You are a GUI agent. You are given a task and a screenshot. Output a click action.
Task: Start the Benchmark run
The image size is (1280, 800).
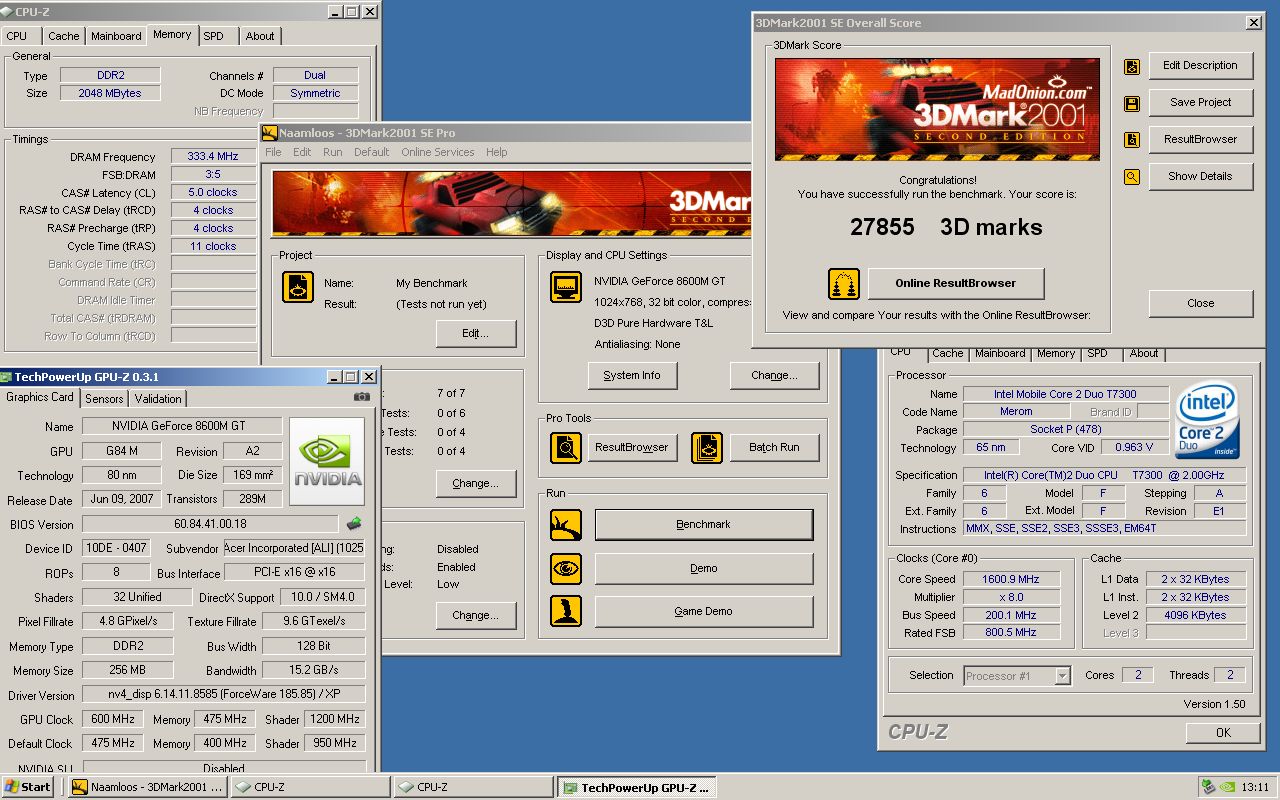pos(704,524)
